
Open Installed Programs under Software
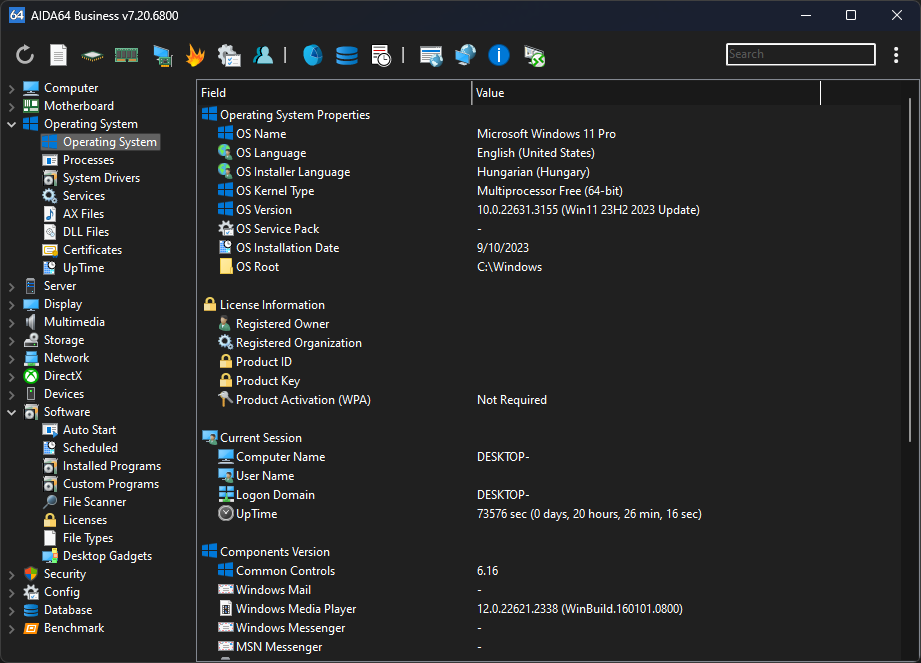[111, 466]
